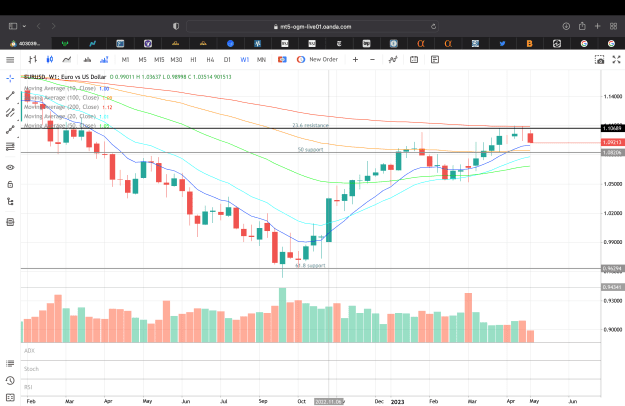Click the New Order button

click(318, 59)
